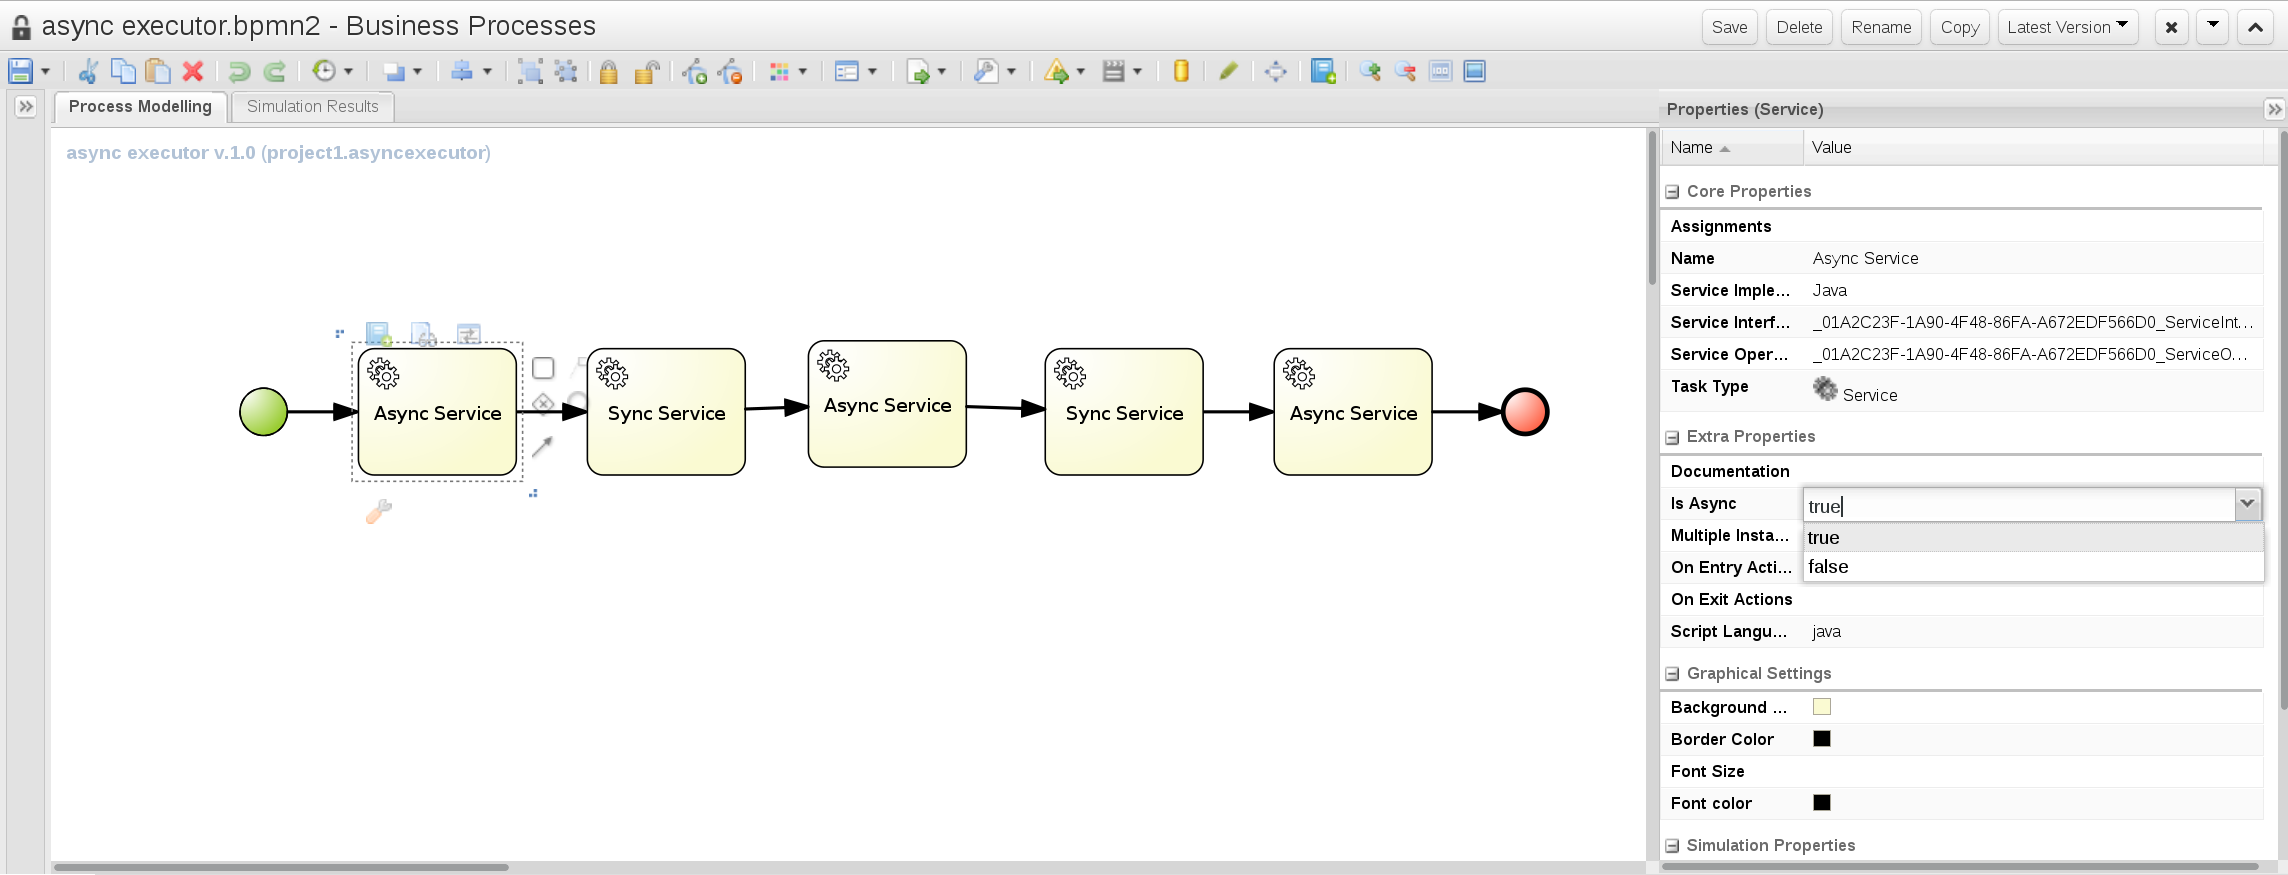Redo the last change

coord(275,71)
